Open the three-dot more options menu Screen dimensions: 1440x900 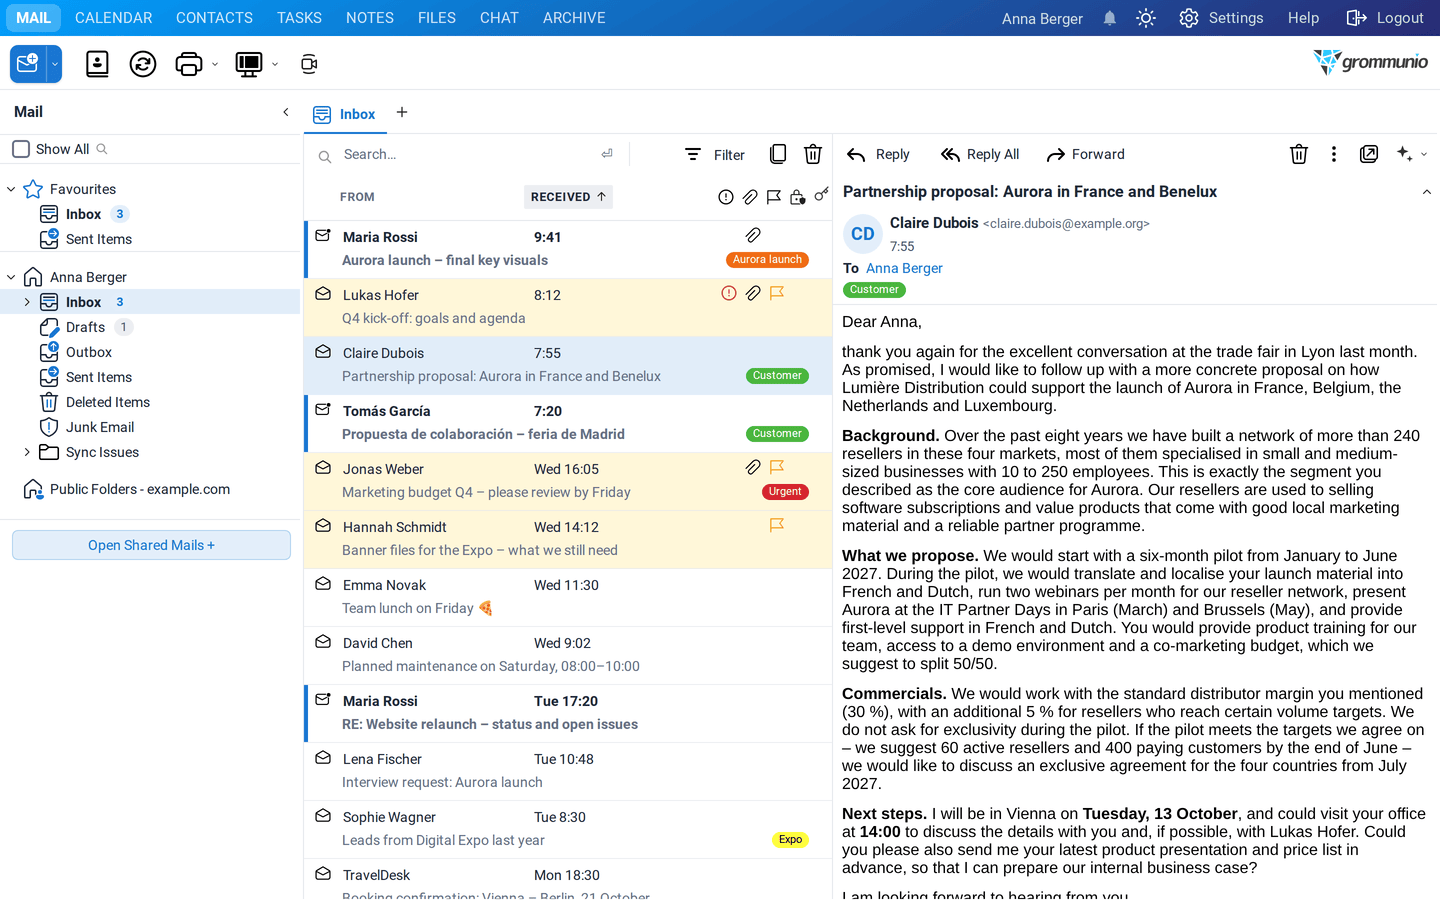pos(1334,154)
